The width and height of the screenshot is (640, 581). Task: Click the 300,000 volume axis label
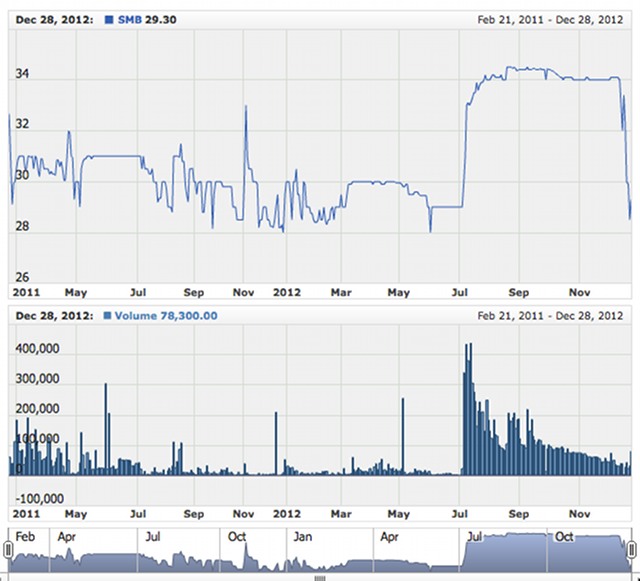pyautogui.click(x=37, y=378)
